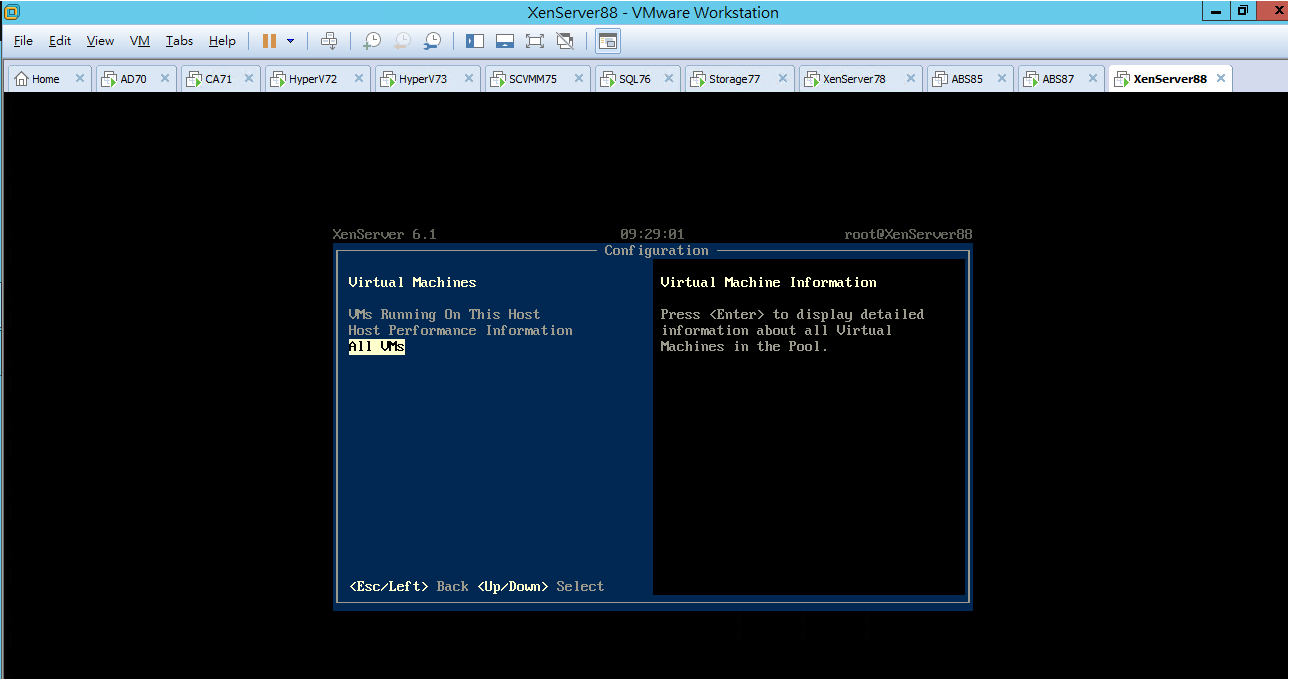Close the Home tab

coord(79,79)
